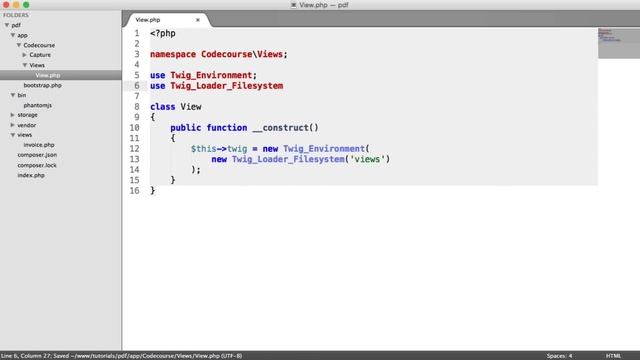Collapse the app folder arrow
The width and height of the screenshot is (640, 360).
pos(13,36)
